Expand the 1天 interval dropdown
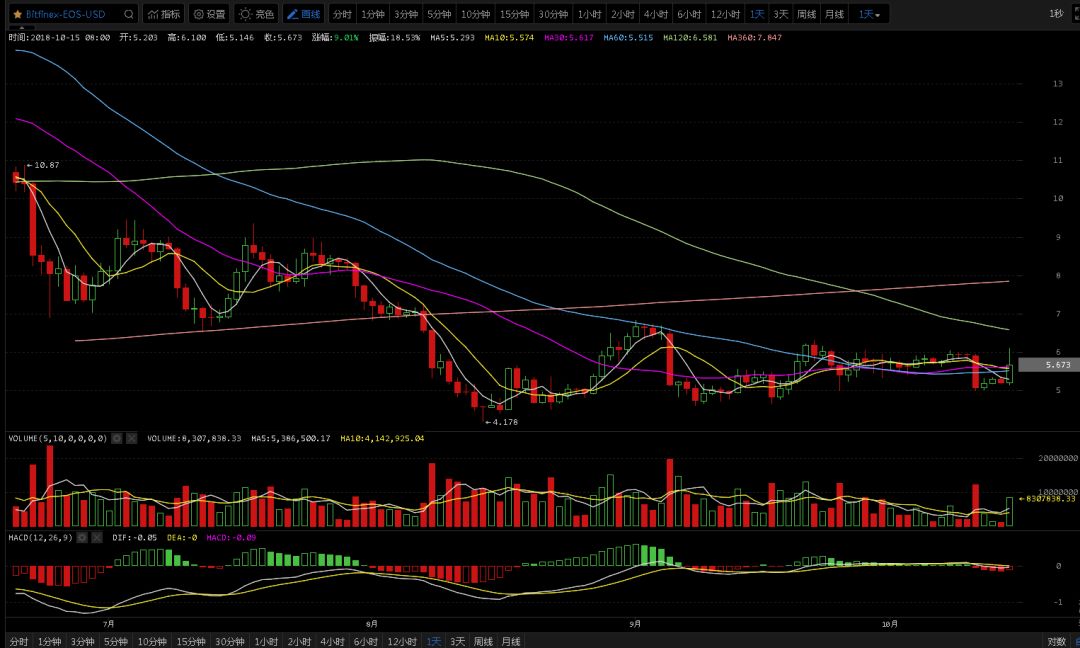 (869, 14)
